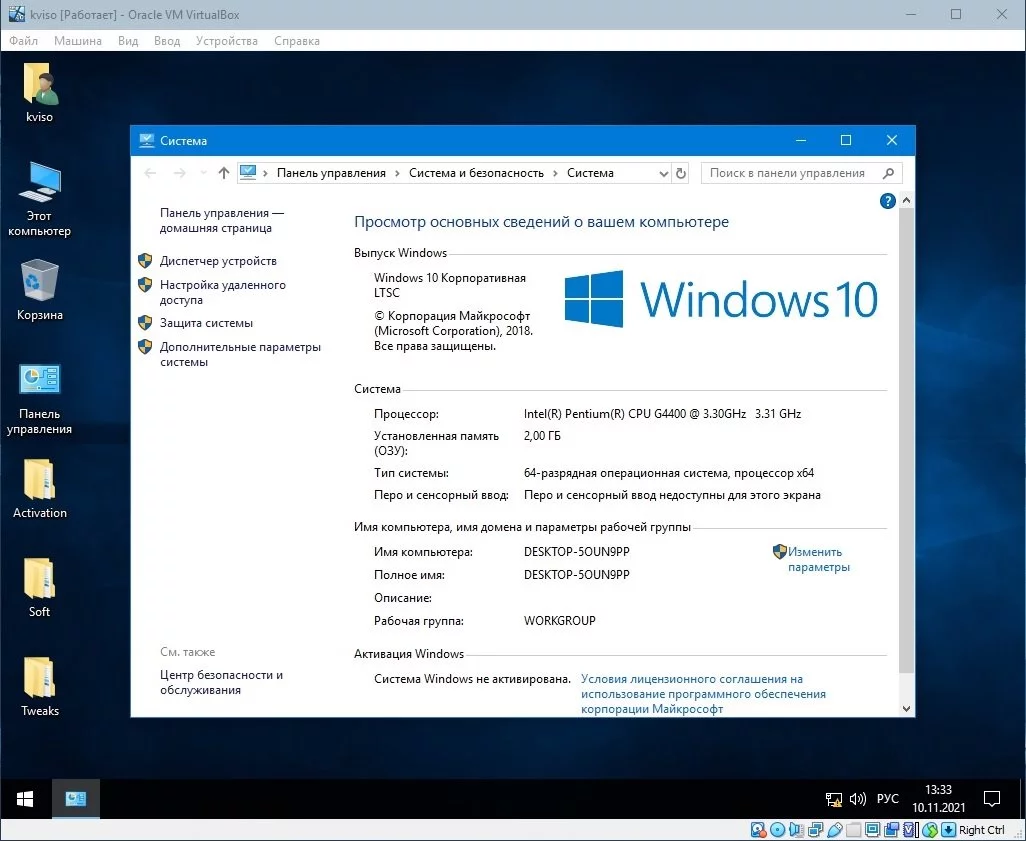This screenshot has height=841, width=1026.
Task: Select the Activation folder on desktop
Action: pyautogui.click(x=39, y=488)
